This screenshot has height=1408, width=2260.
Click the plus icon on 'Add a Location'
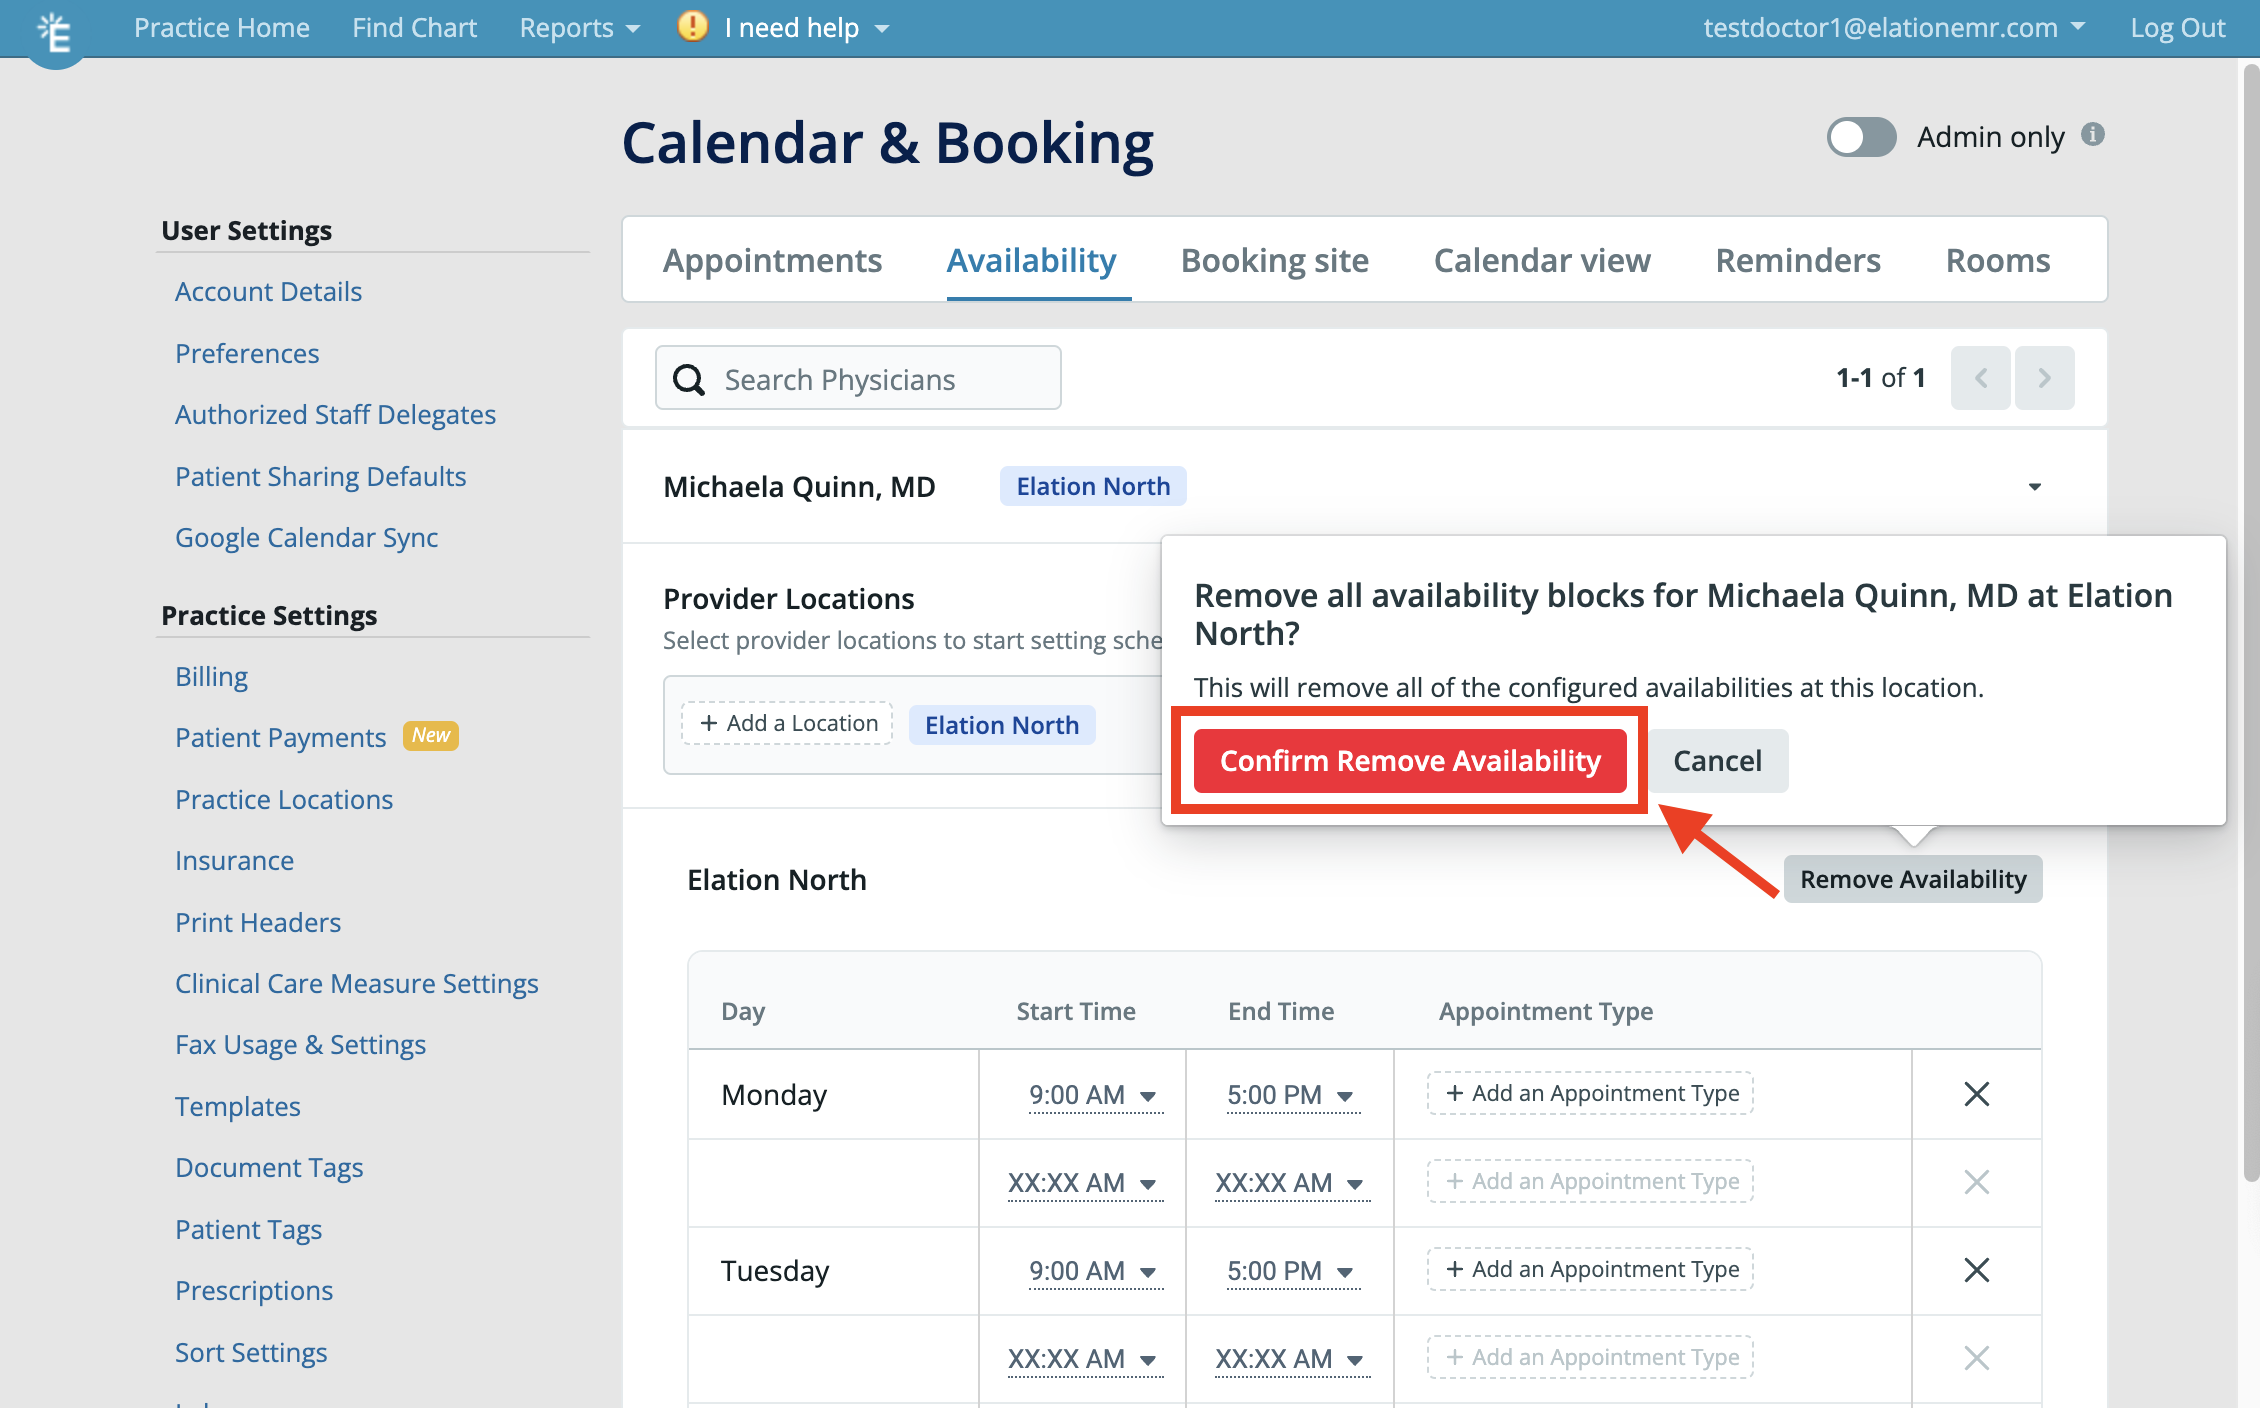click(710, 722)
